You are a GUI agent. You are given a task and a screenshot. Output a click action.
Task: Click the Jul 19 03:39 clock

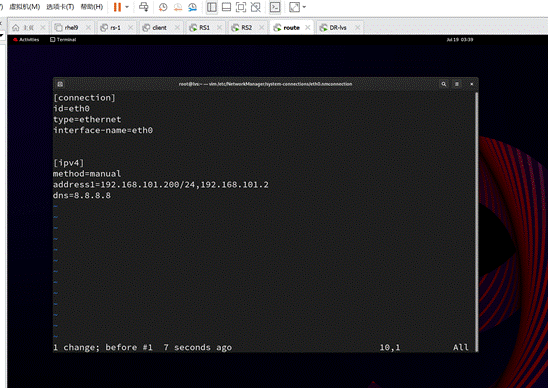pyautogui.click(x=460, y=39)
